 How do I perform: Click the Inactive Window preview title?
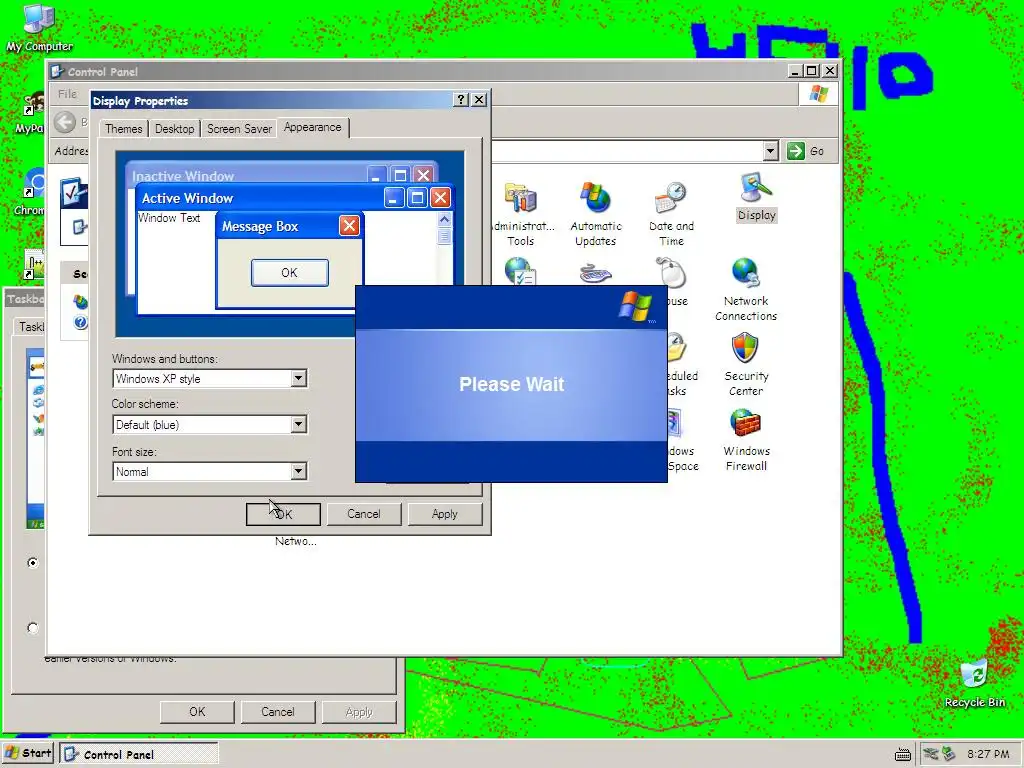pyautogui.click(x=183, y=176)
